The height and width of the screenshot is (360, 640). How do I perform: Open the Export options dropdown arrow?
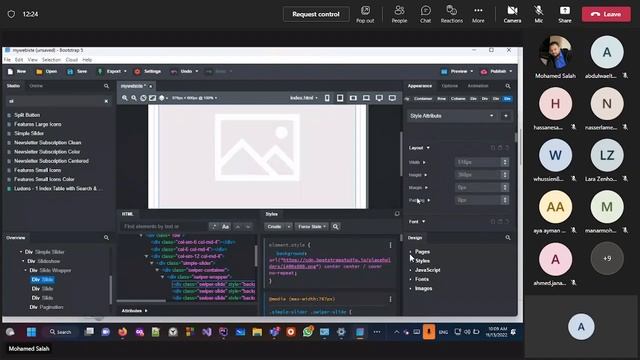pyautogui.click(x=125, y=71)
